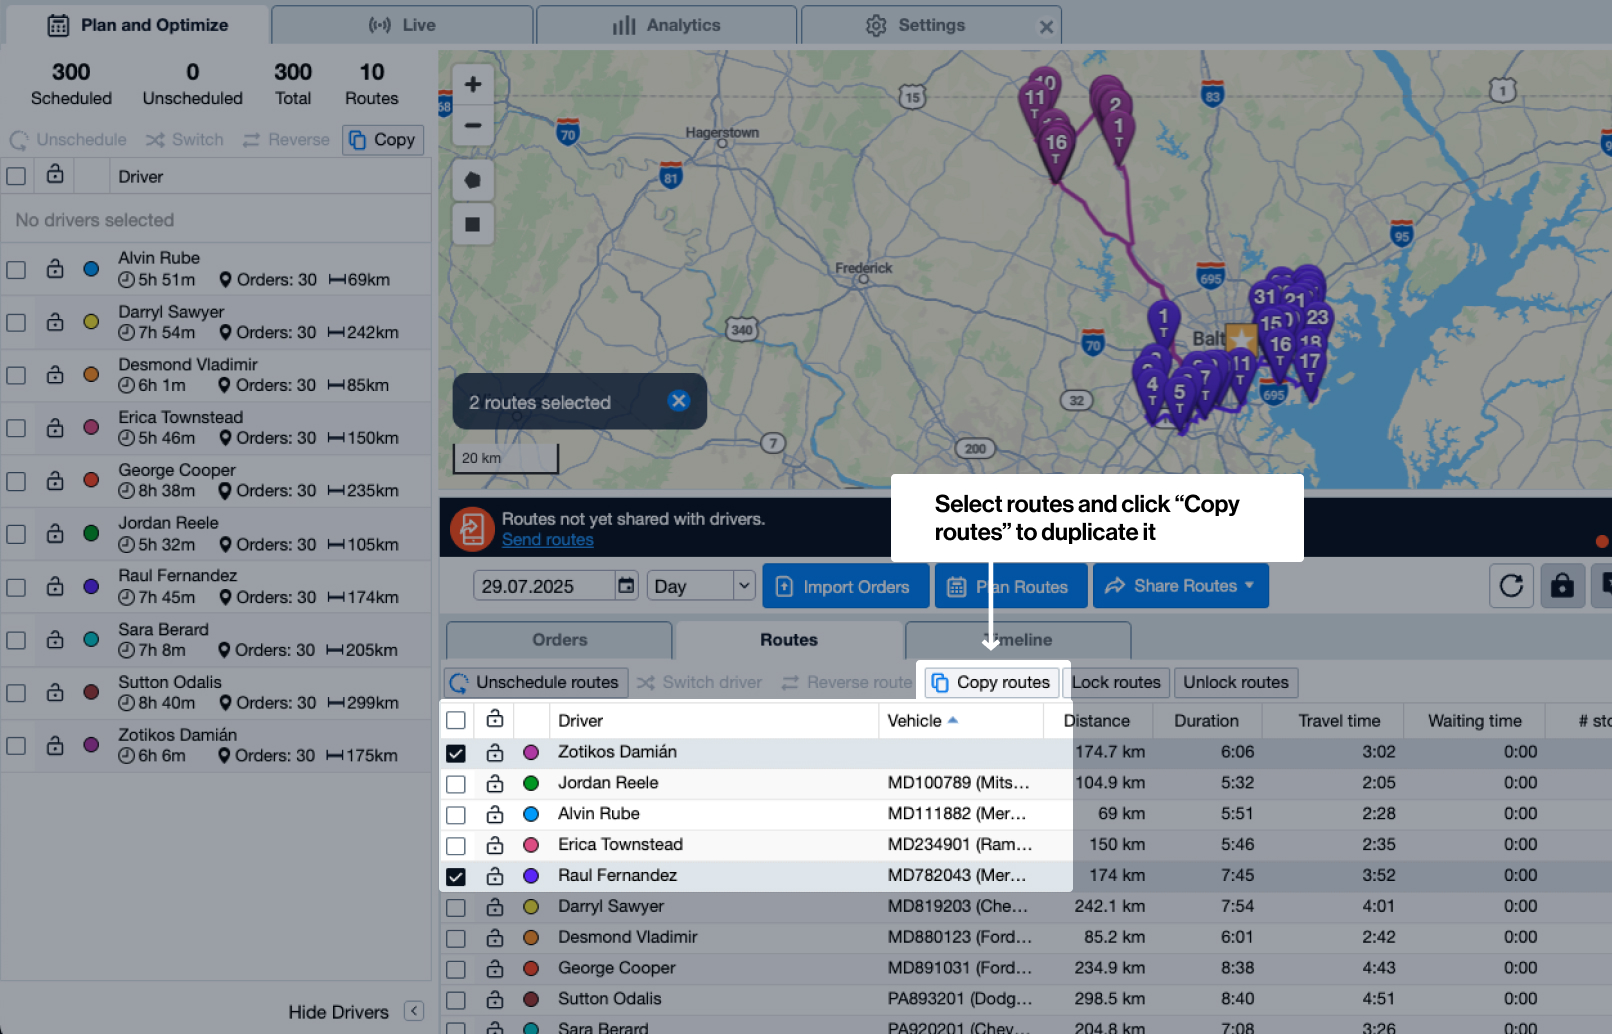Zoom in on the map

tap(473, 85)
